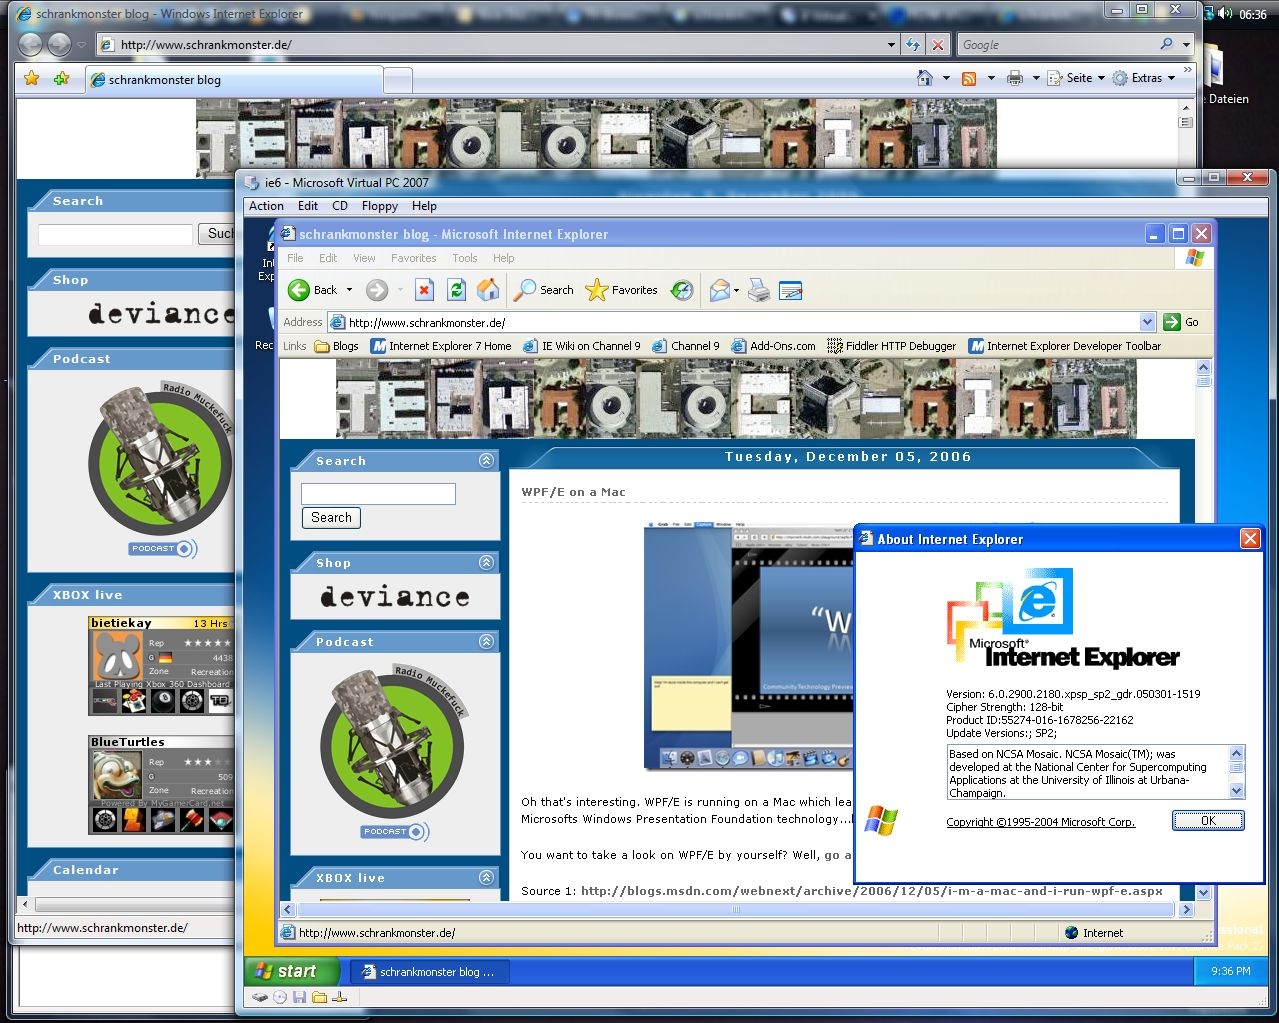
Task: Collapse the XBOX live panel in IE6 page
Action: (486, 877)
